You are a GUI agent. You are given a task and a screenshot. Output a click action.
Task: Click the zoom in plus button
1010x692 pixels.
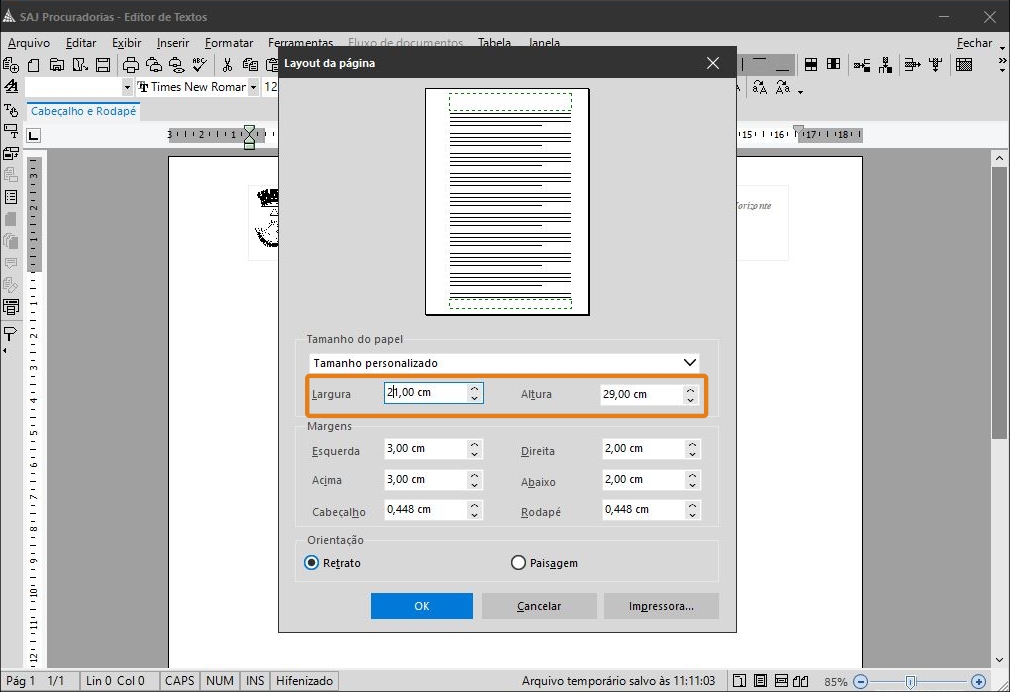(978, 681)
